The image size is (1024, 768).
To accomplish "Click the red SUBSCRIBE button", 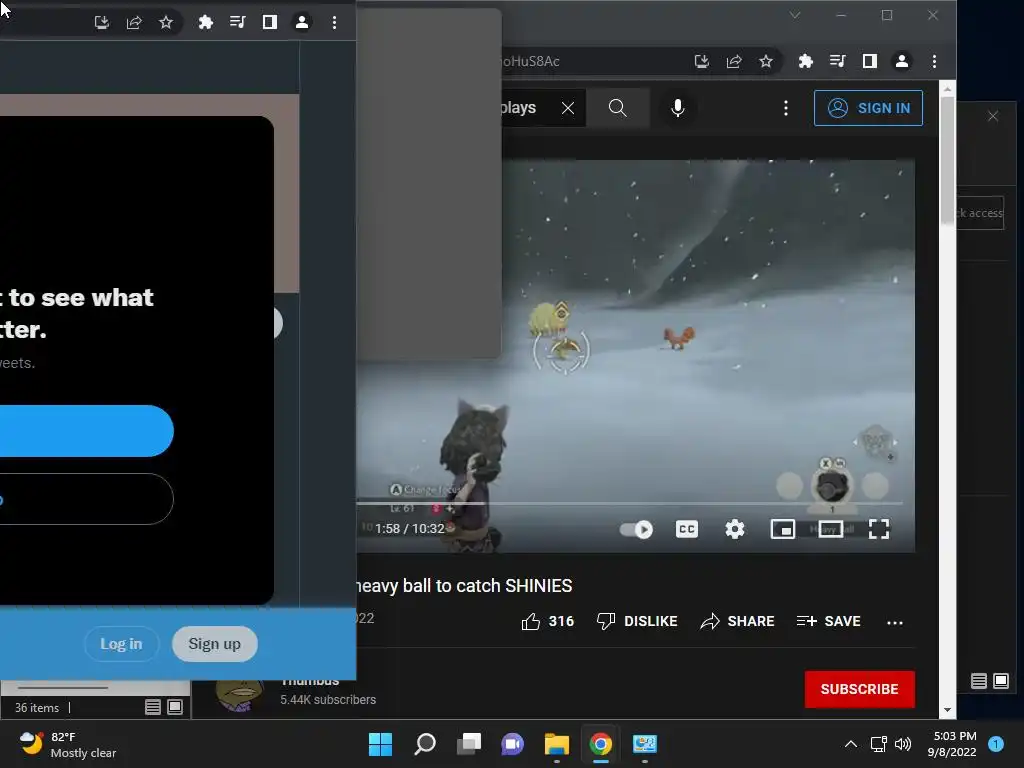I will coord(859,689).
